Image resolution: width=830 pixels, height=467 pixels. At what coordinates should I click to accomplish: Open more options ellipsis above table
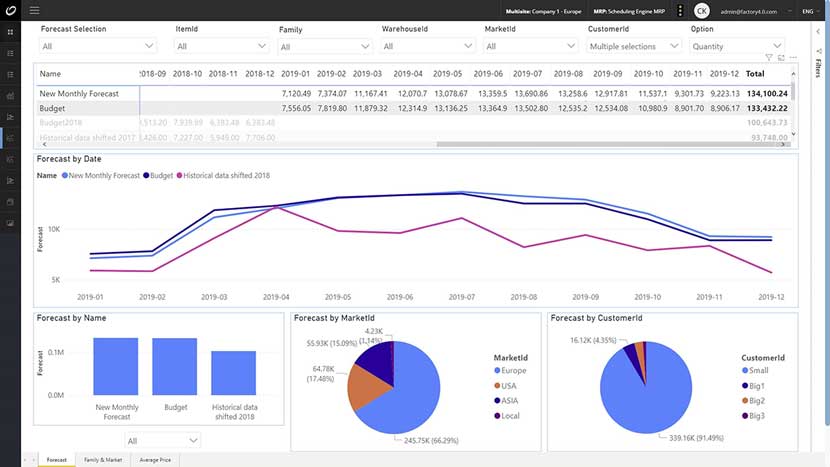tap(793, 57)
